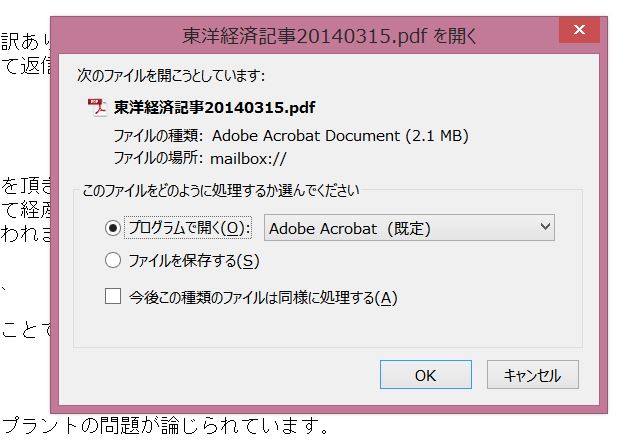Click the プログラムで開く(O) label text
The image size is (632, 444).
189,228
